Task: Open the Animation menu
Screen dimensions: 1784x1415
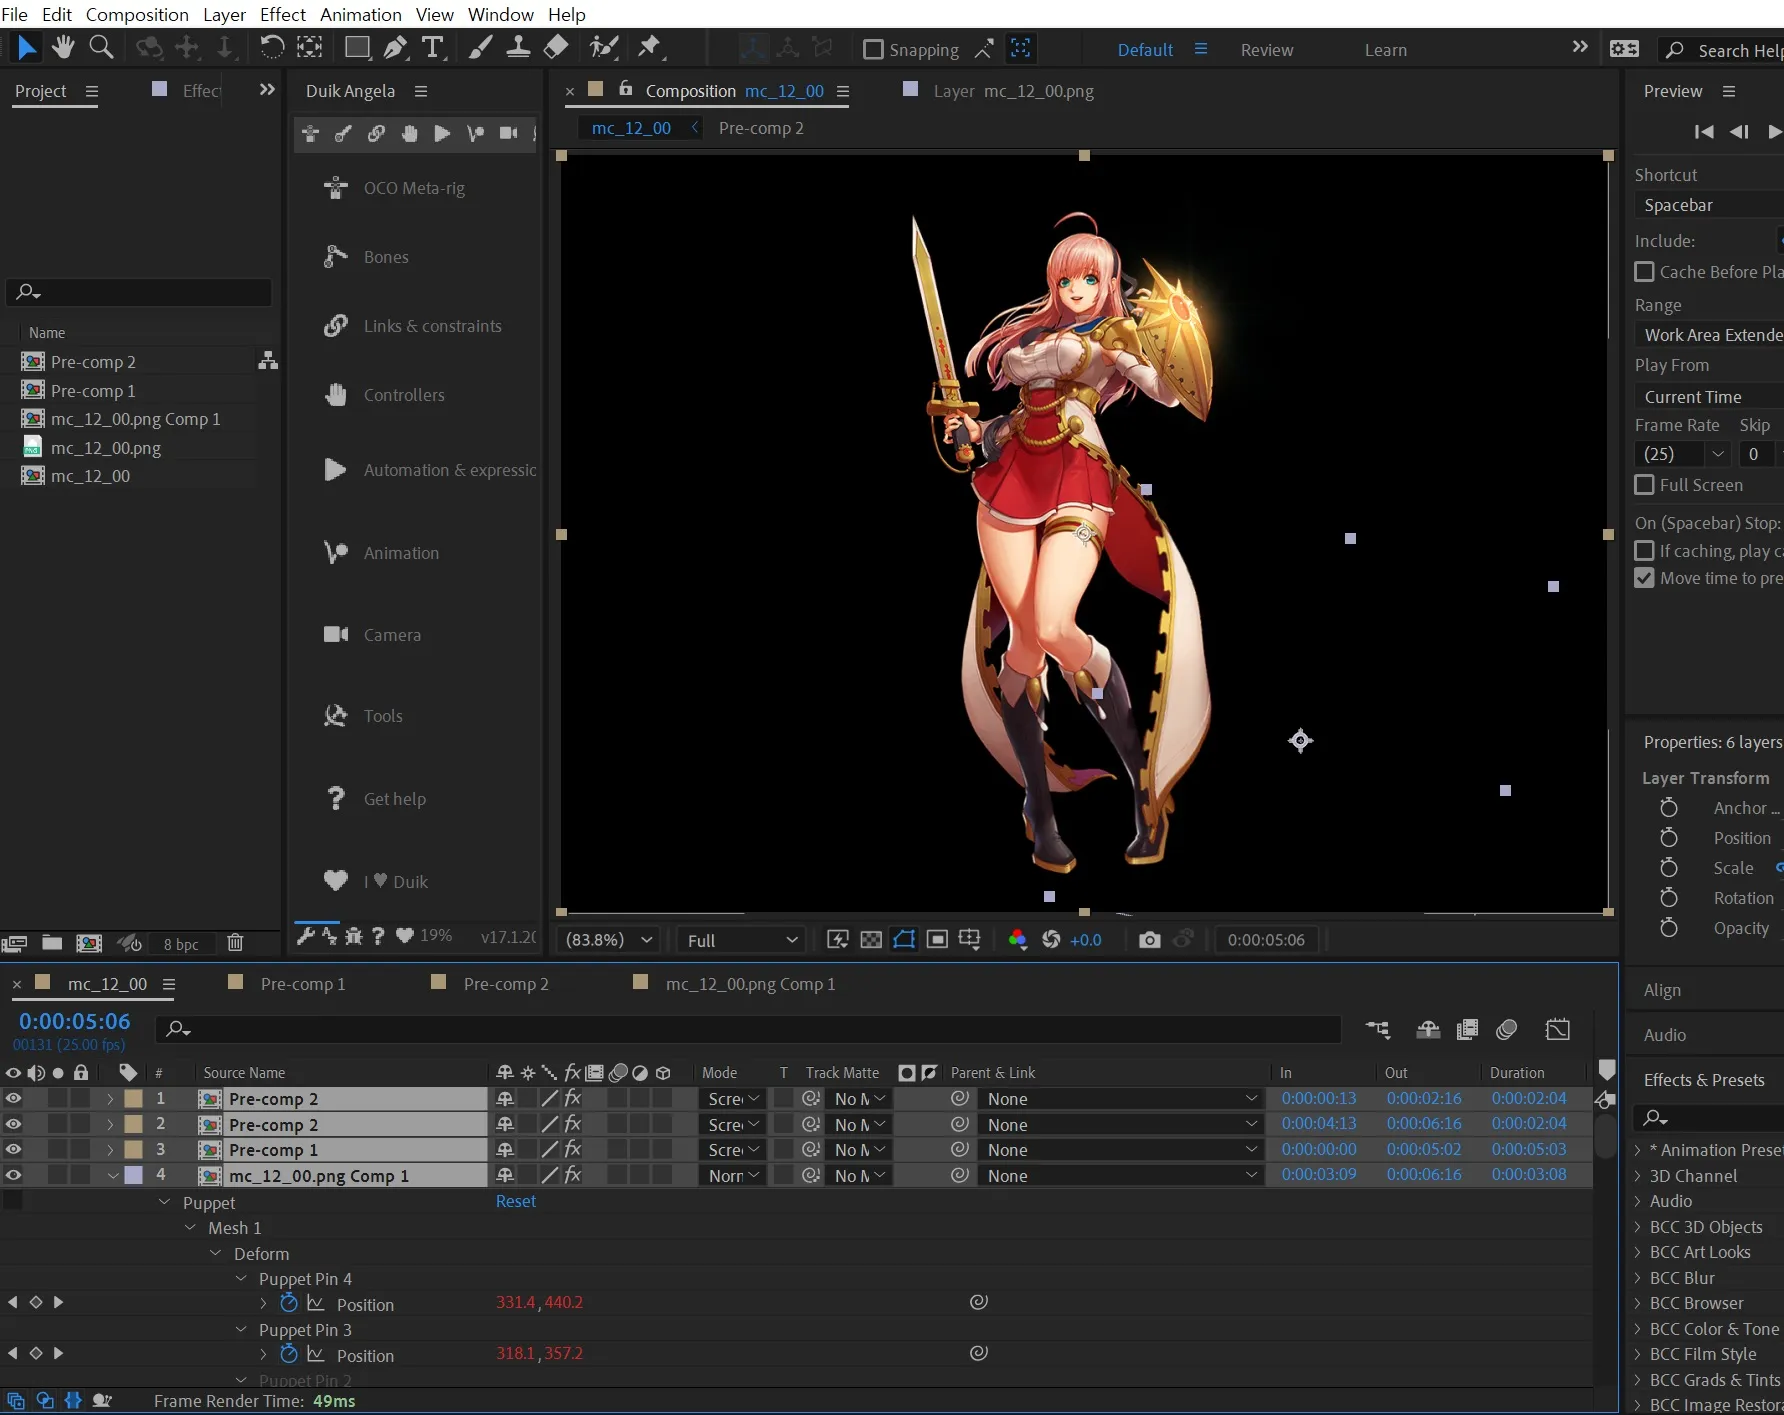Action: click(x=361, y=14)
